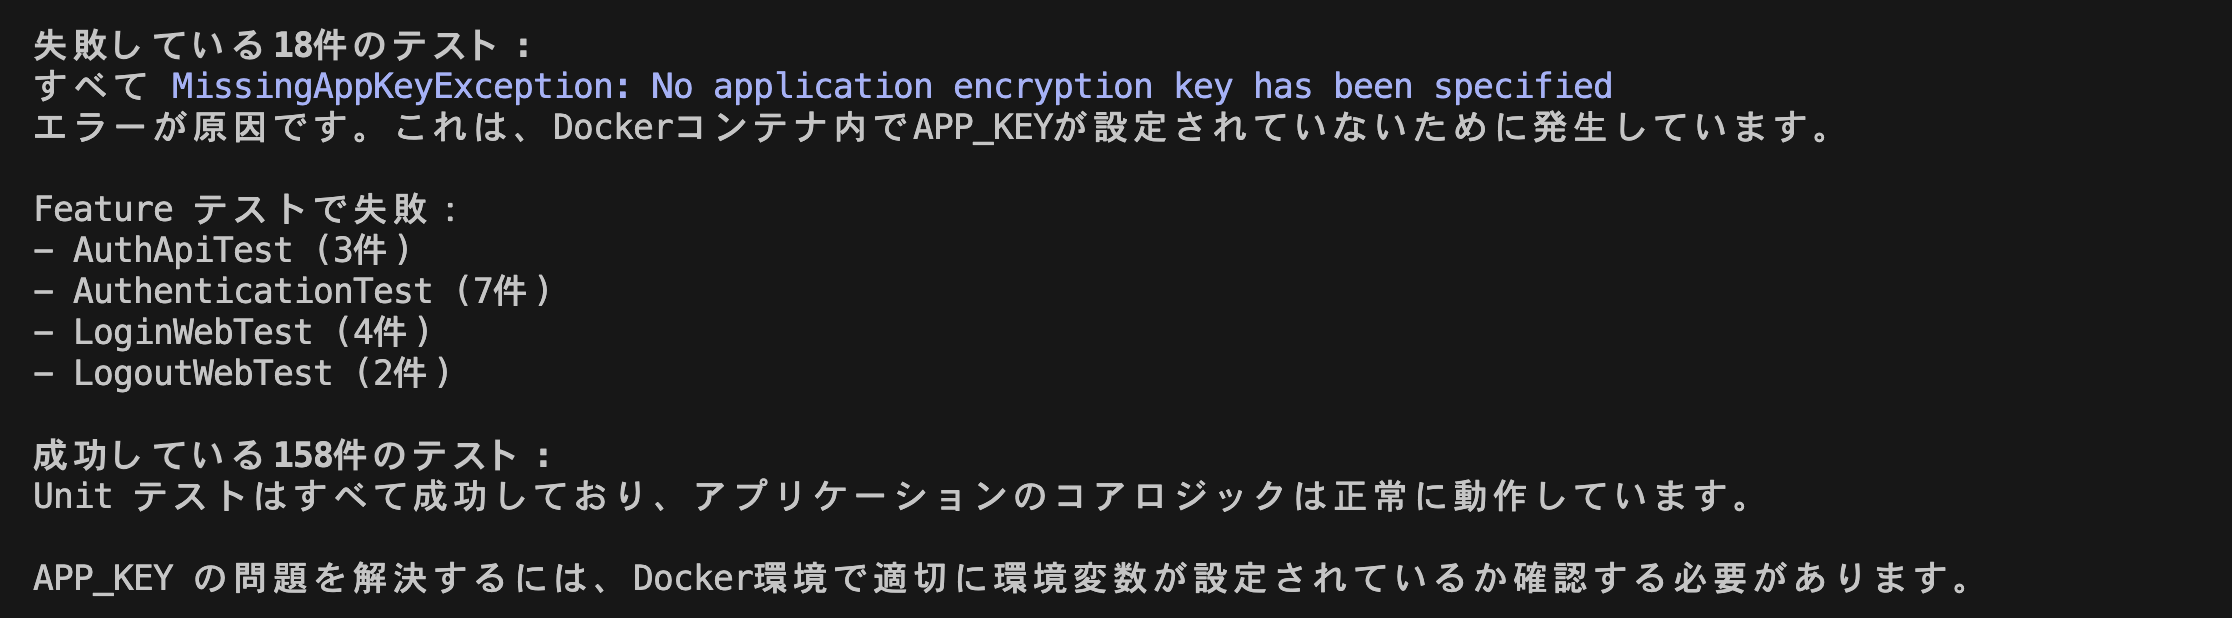Click "環境変数" in the last sentence
The image size is (2232, 618).
1071,578
